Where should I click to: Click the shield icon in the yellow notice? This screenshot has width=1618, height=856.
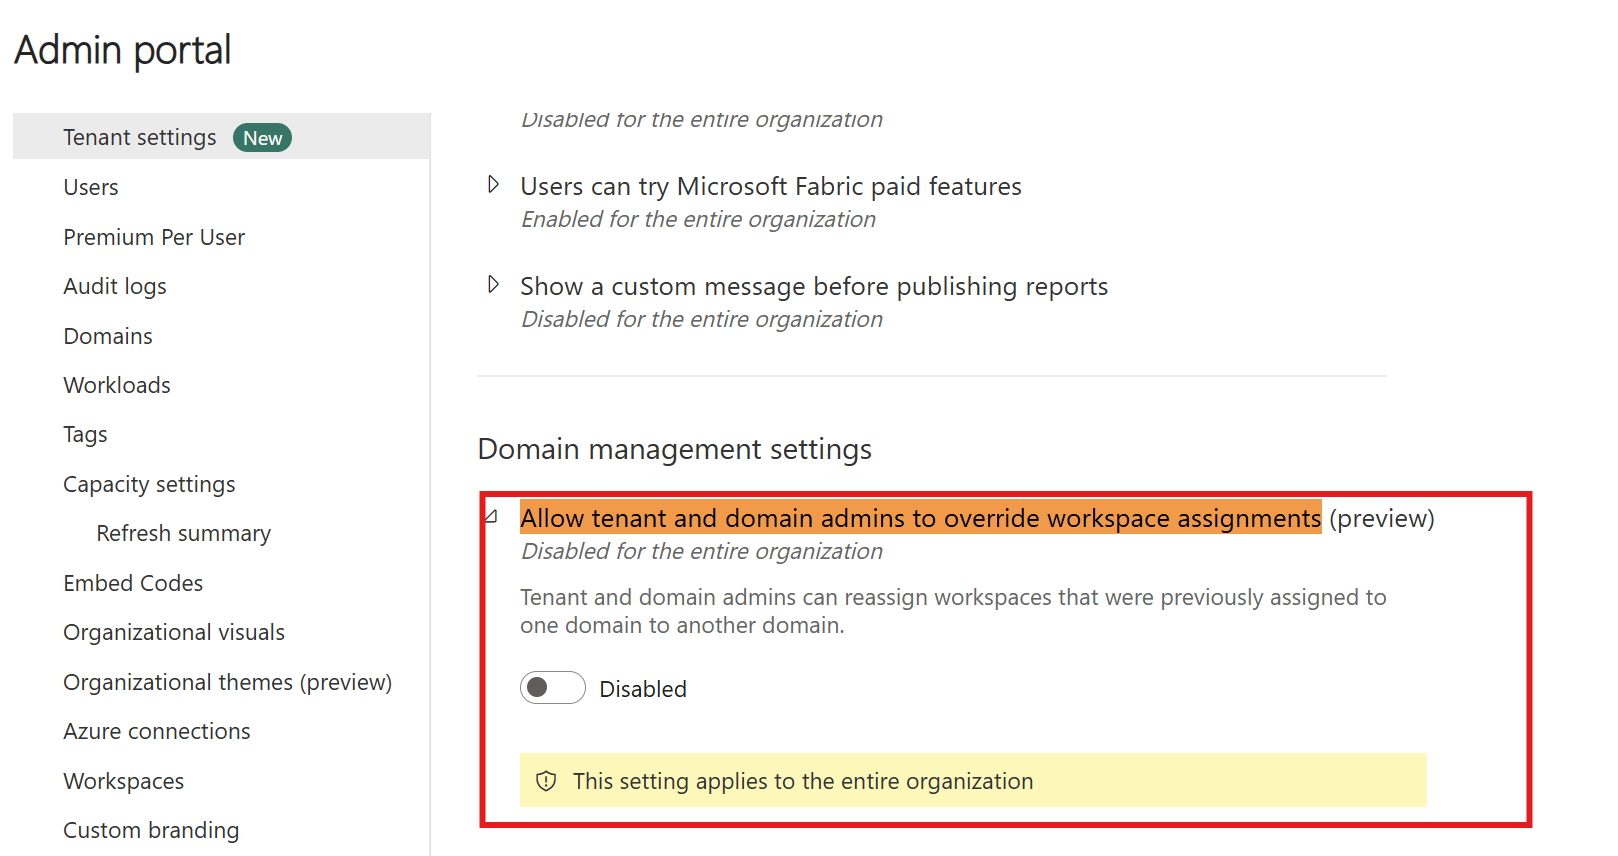click(x=546, y=781)
